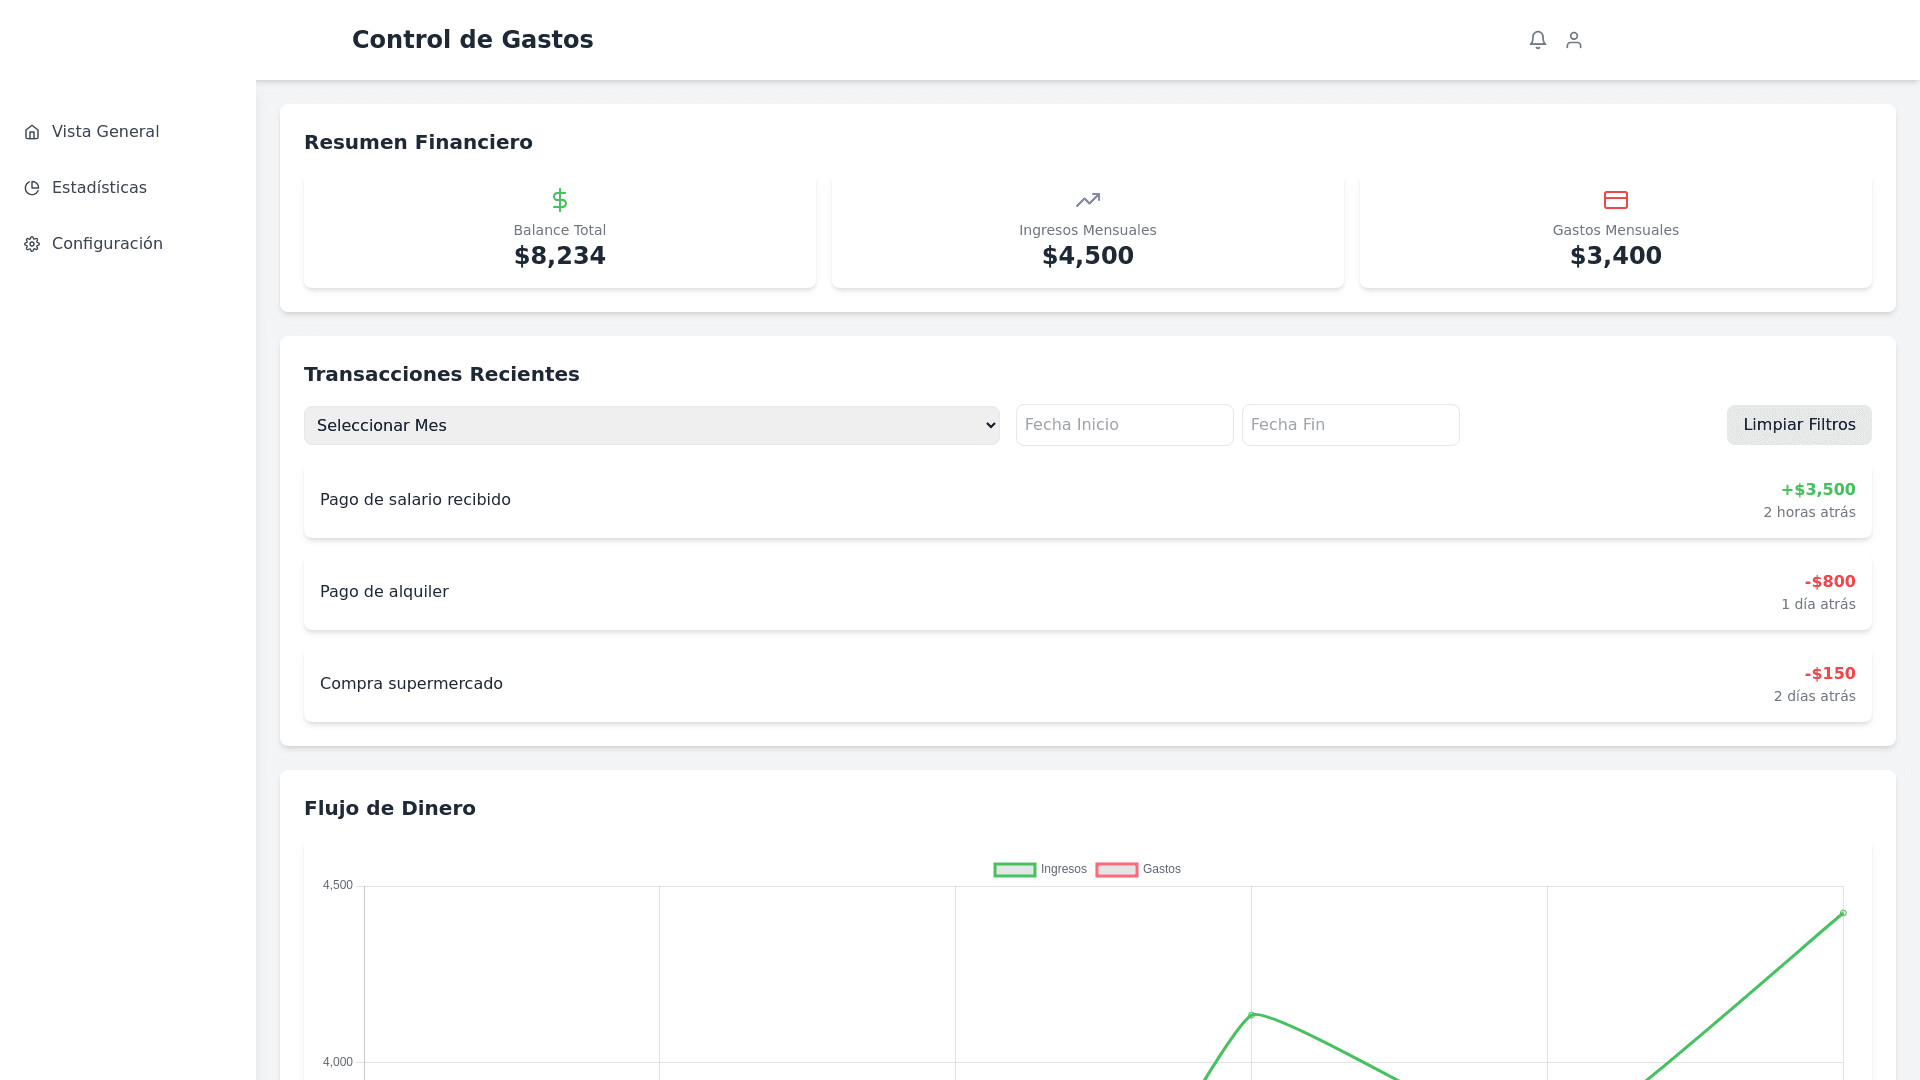1920x1080 pixels.
Task: Click into the Fecha Fin field
Action: 1350,425
